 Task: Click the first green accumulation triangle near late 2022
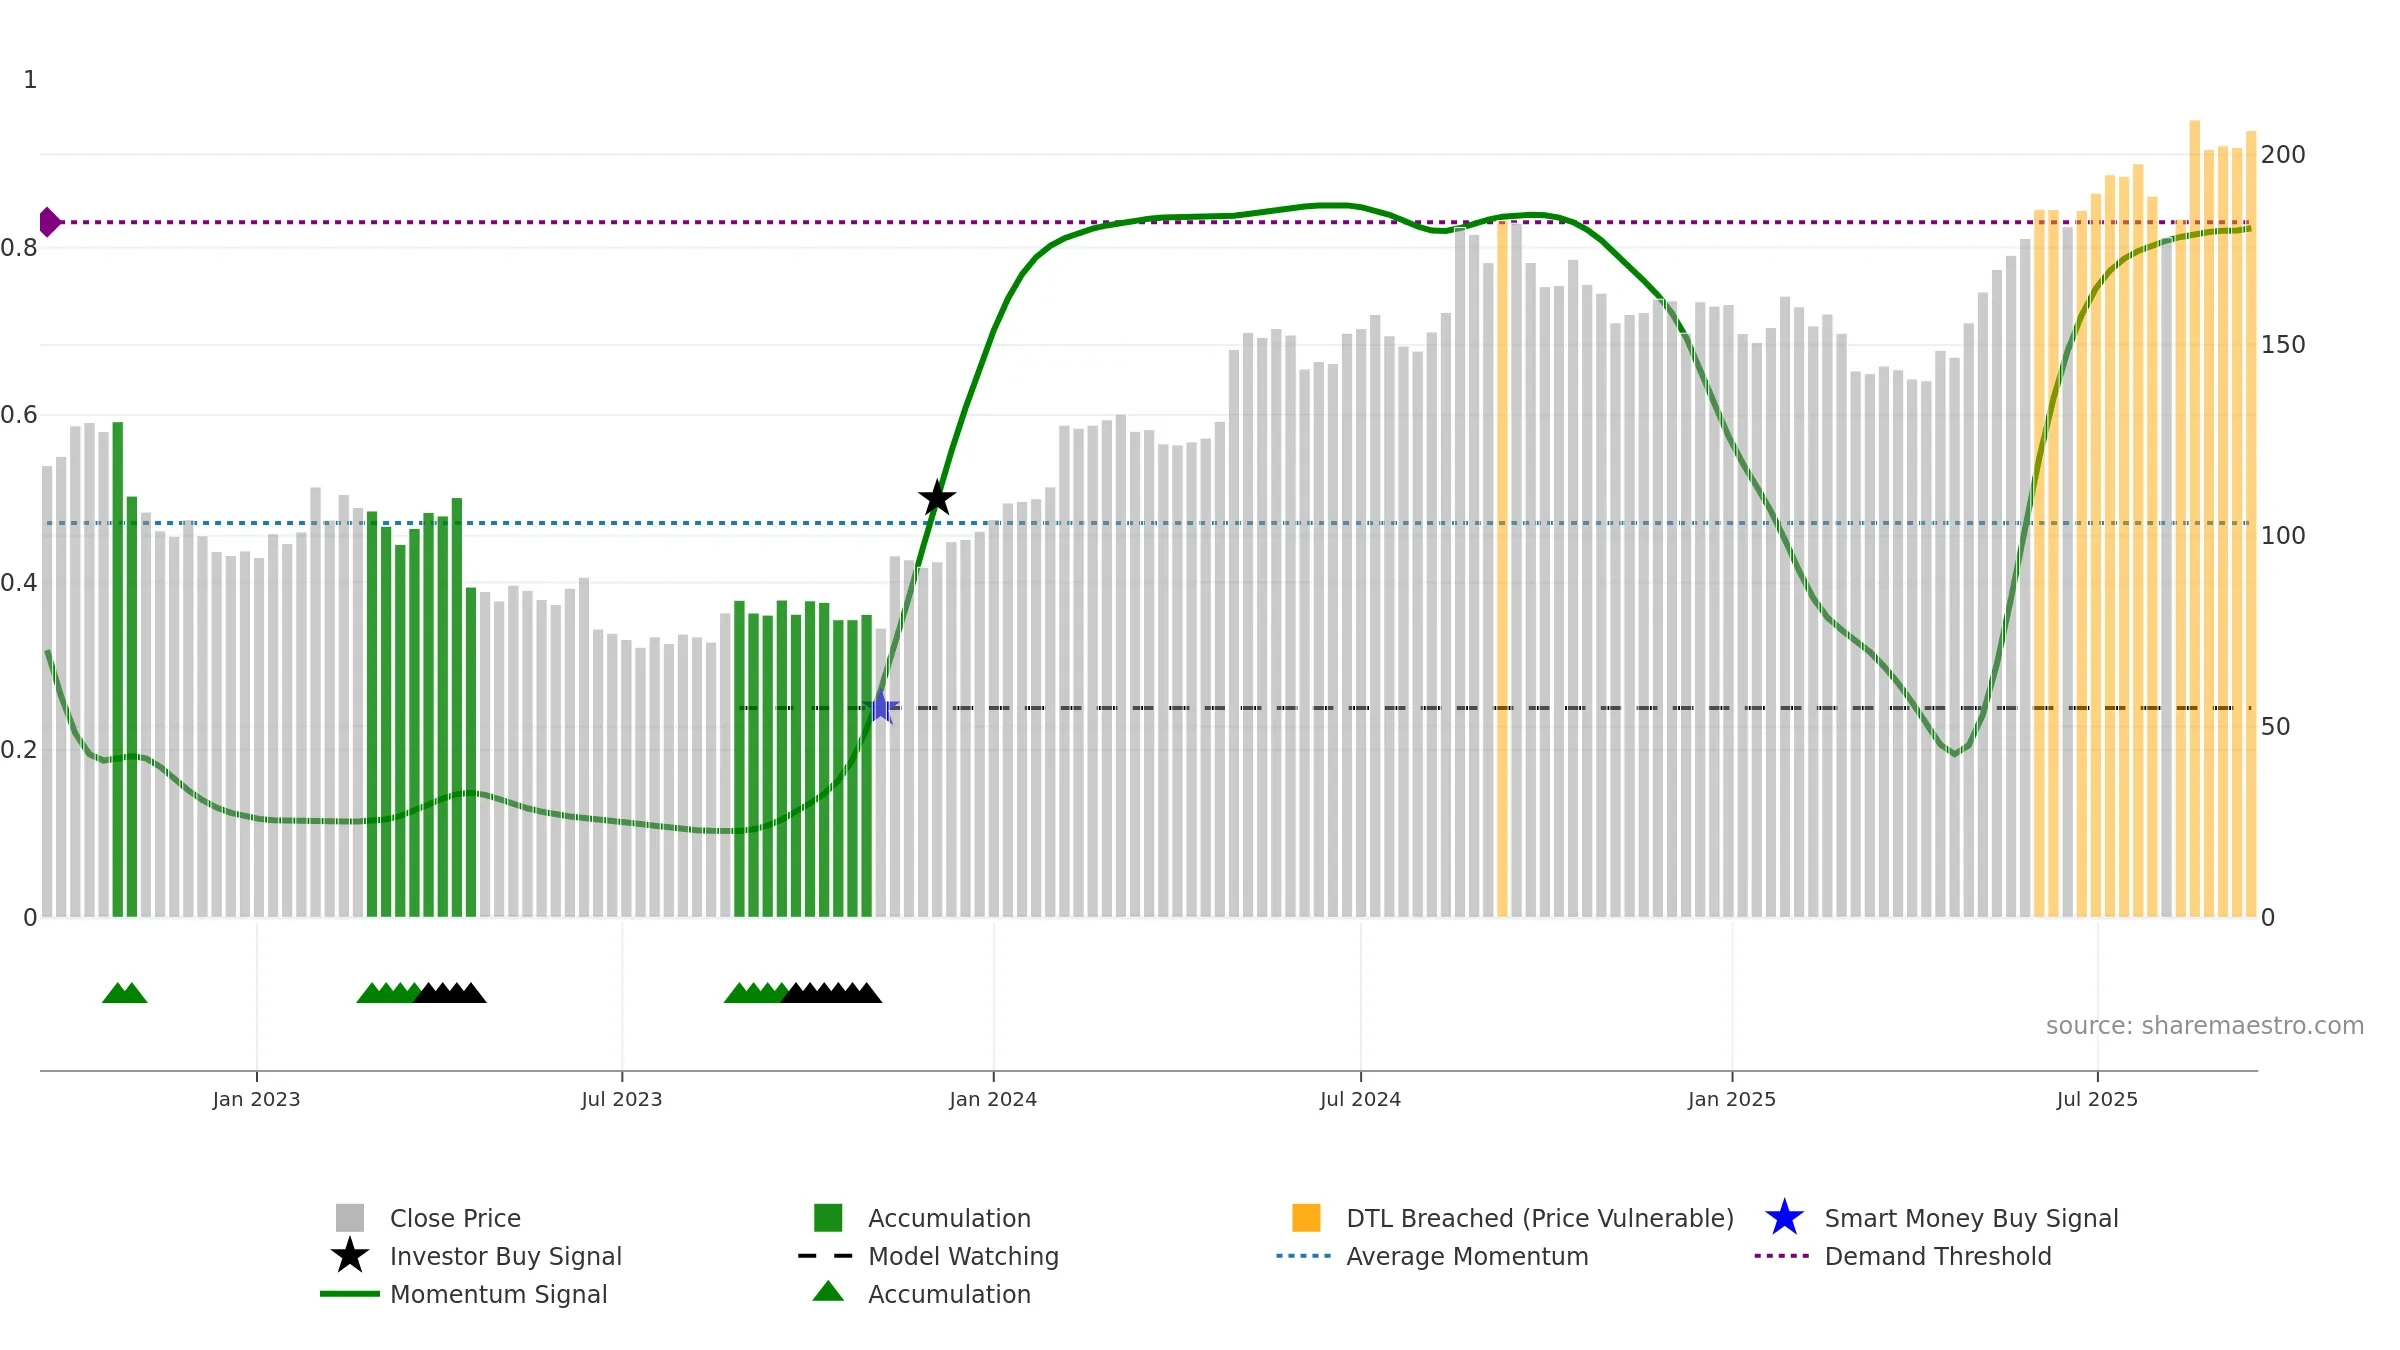point(116,993)
